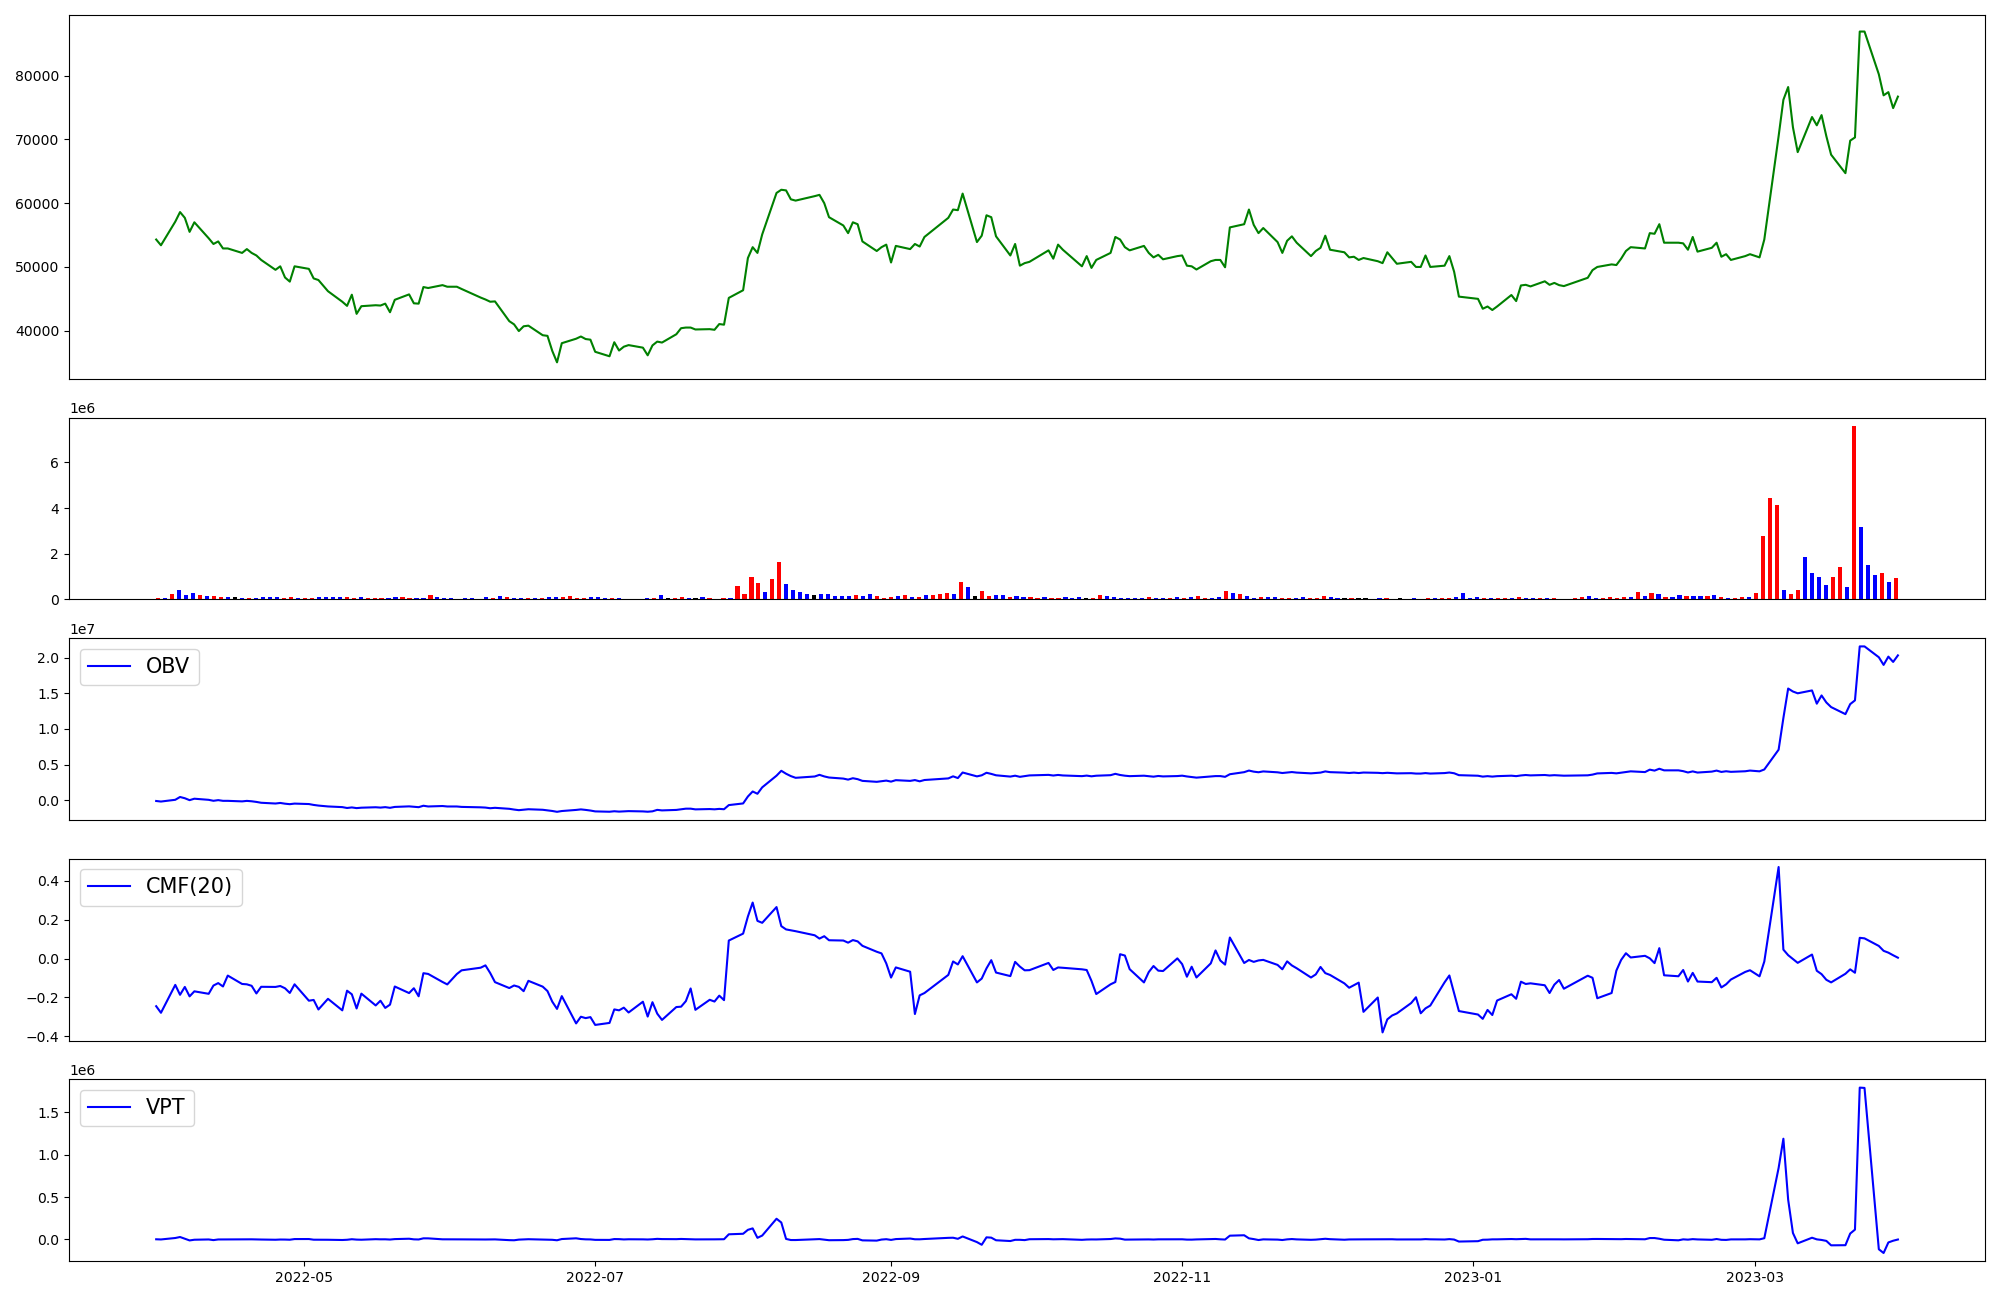The height and width of the screenshot is (1300, 2000).
Task: Click the tallest red volume bar
Action: click(x=1854, y=513)
